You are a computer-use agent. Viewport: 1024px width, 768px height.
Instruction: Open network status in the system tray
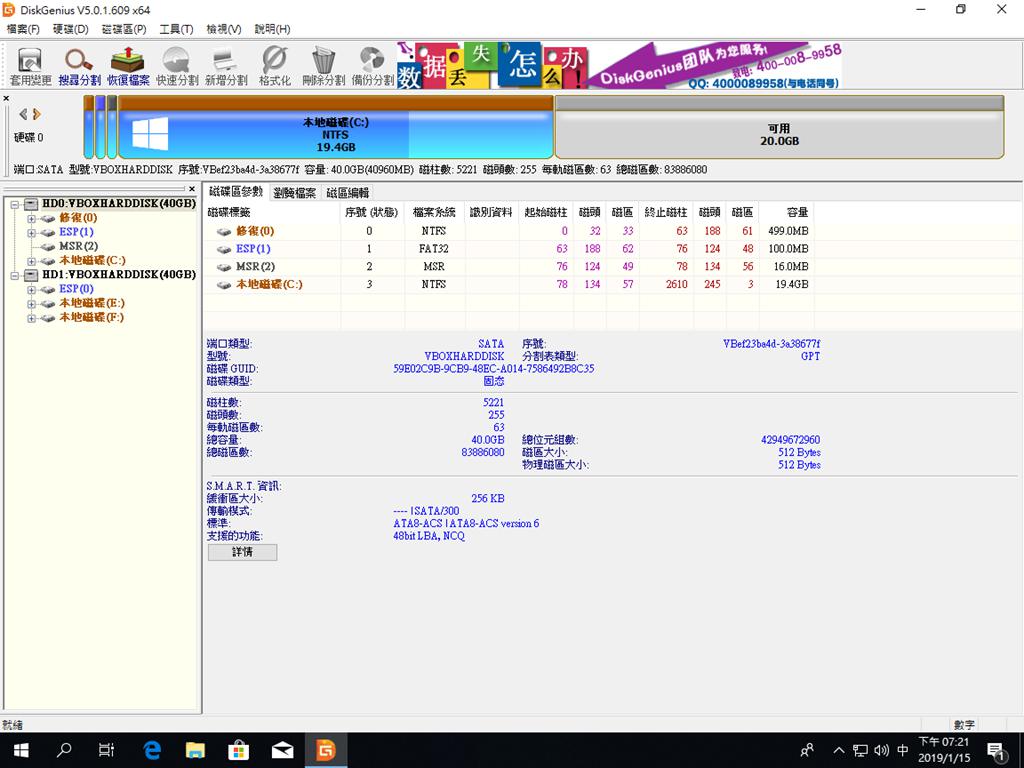[x=860, y=750]
